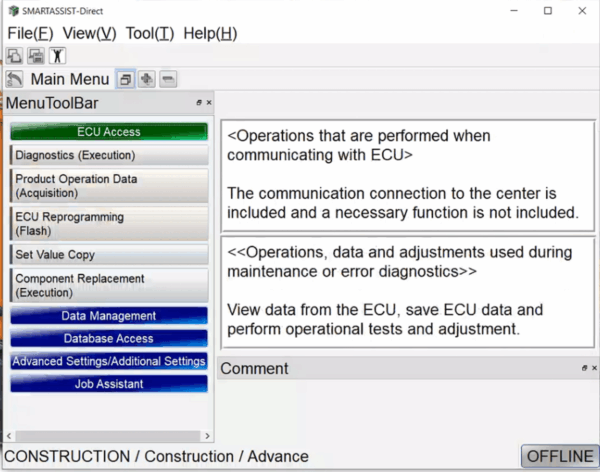Click the OFFLINE status button
This screenshot has width=600, height=472.
[x=560, y=457]
